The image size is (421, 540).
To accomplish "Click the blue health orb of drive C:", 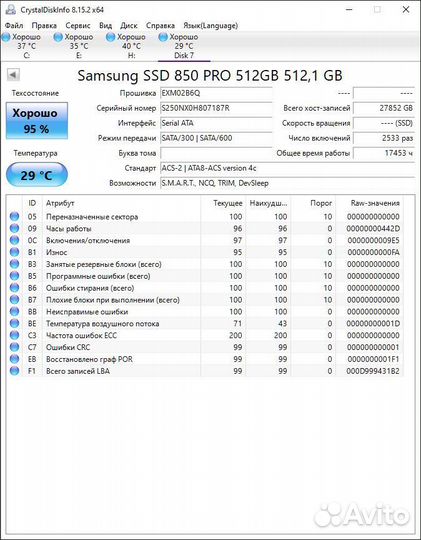I will pos(6,37).
